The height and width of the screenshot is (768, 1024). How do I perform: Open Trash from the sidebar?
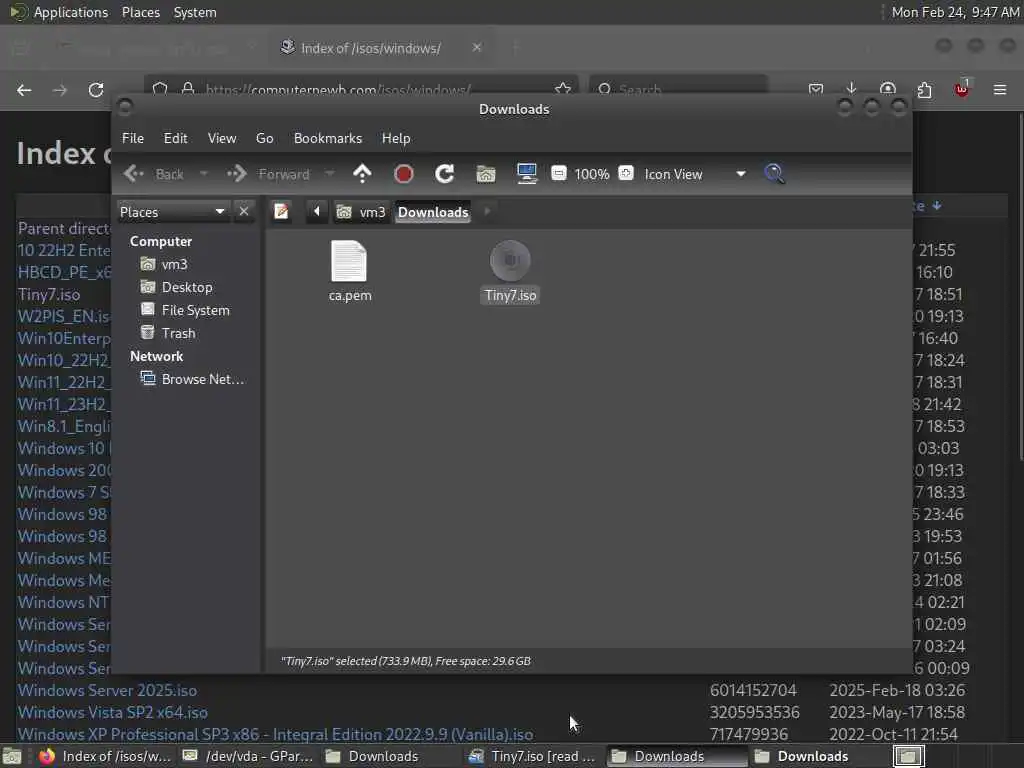168,333
